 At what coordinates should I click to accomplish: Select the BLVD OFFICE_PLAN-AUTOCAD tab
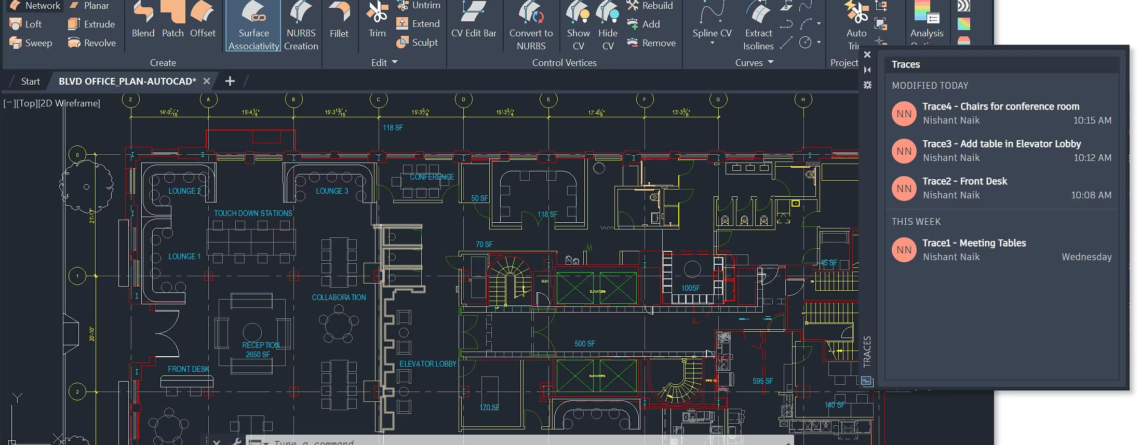pos(127,81)
